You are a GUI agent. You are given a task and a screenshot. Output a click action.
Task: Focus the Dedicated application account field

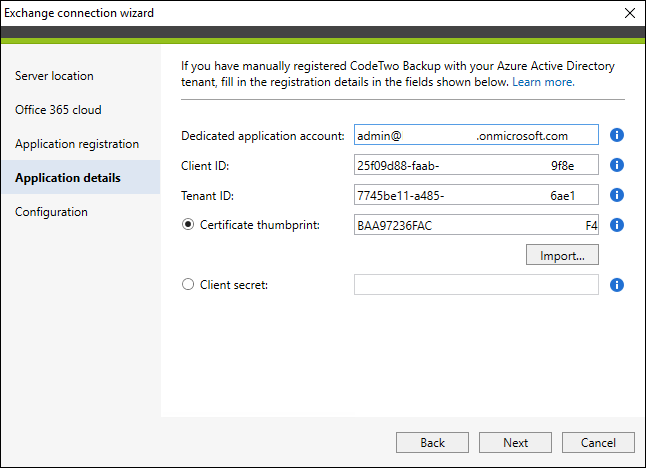click(x=476, y=135)
